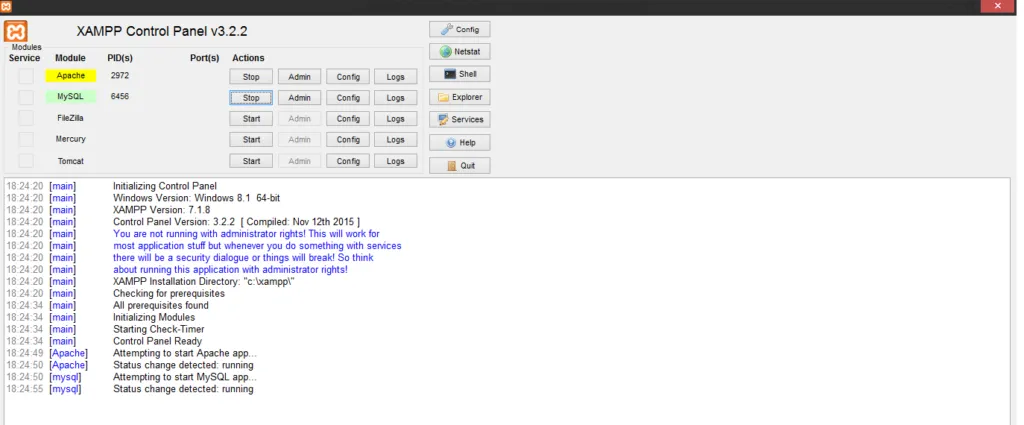
Task: Open Explorer folder button
Action: (x=460, y=97)
